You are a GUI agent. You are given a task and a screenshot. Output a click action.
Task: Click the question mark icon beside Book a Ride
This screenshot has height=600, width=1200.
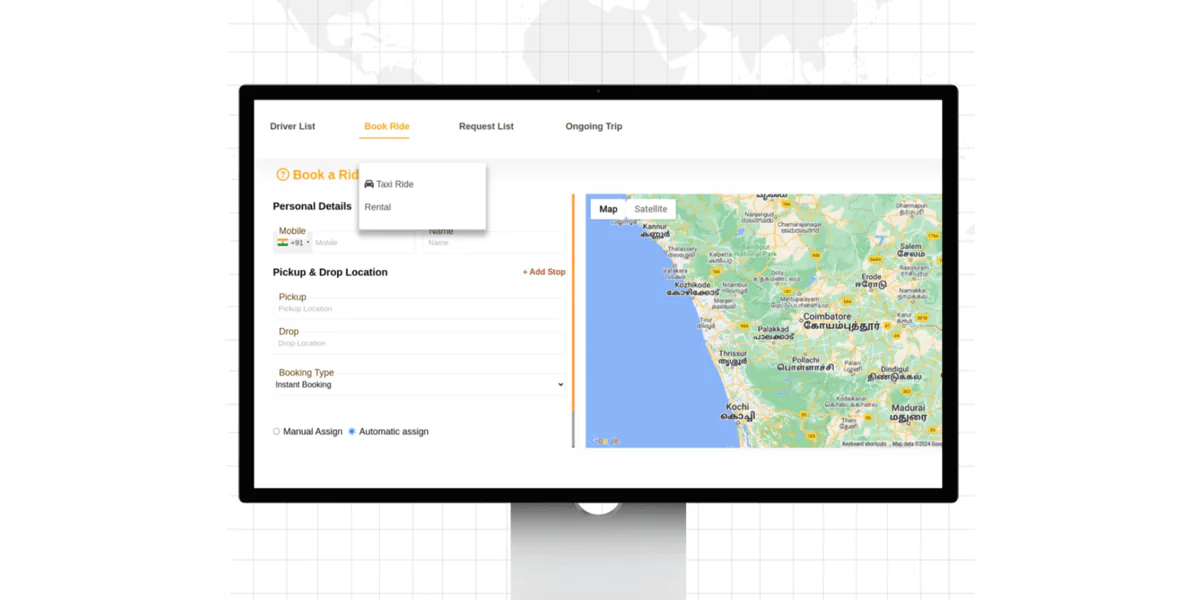coord(282,175)
